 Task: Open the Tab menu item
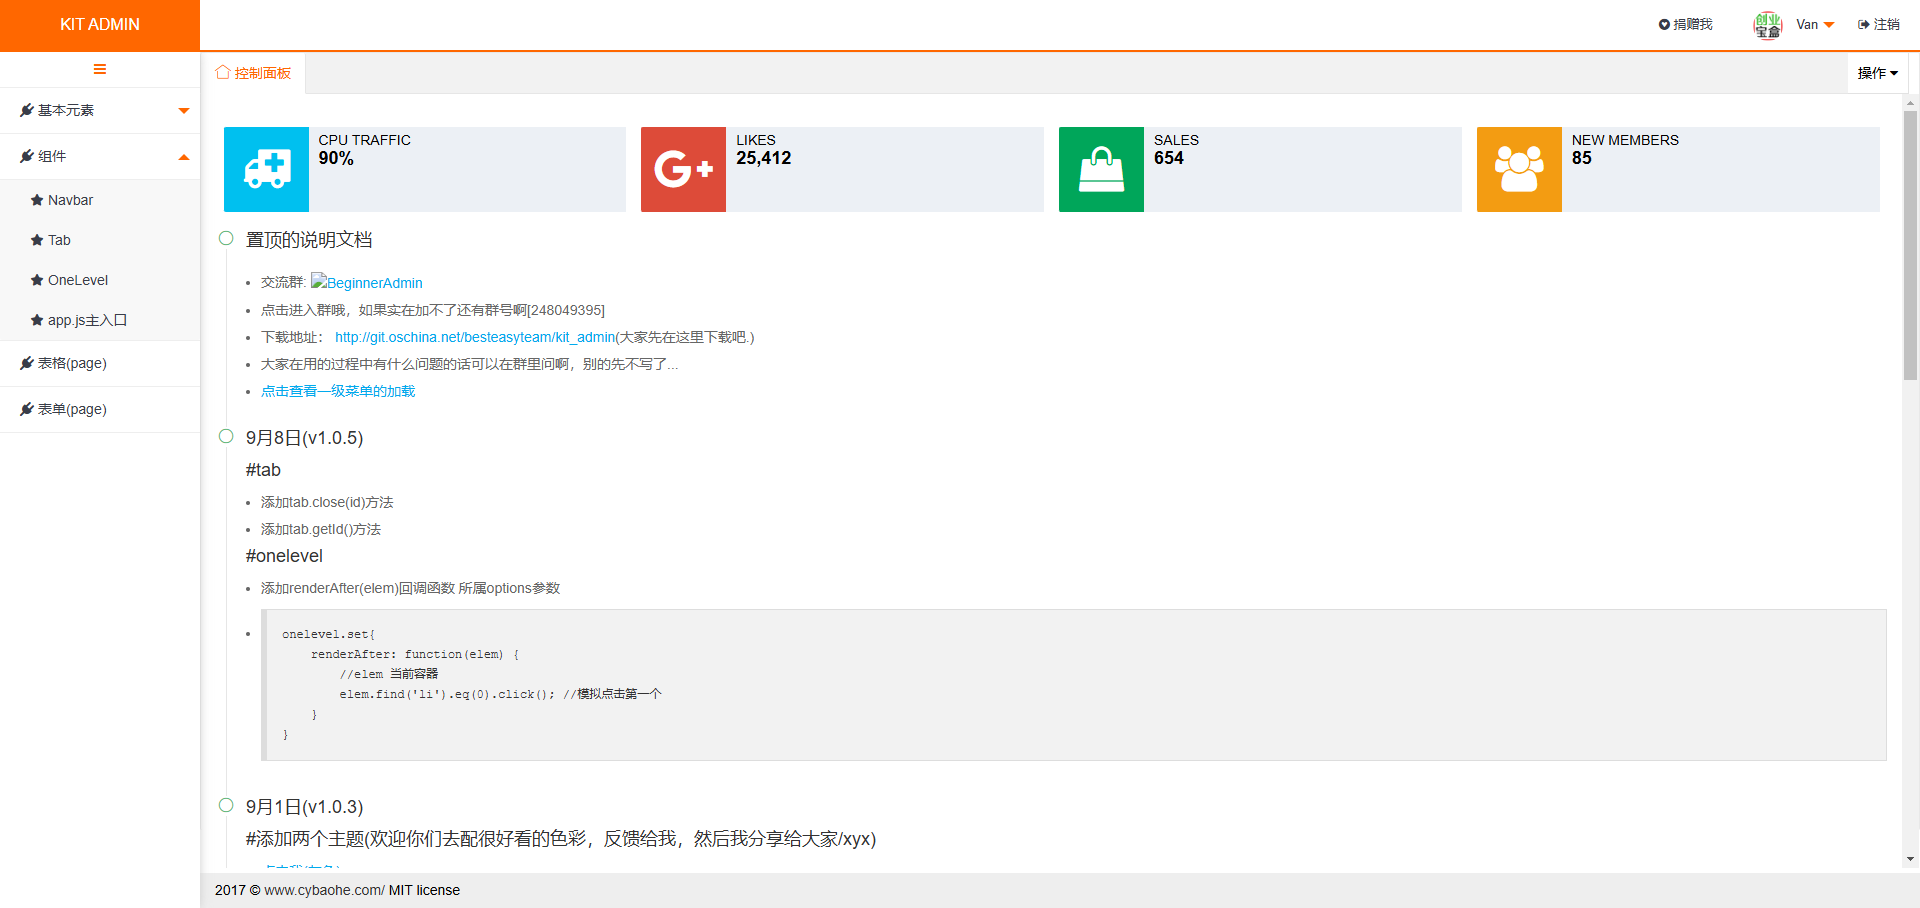click(x=100, y=240)
